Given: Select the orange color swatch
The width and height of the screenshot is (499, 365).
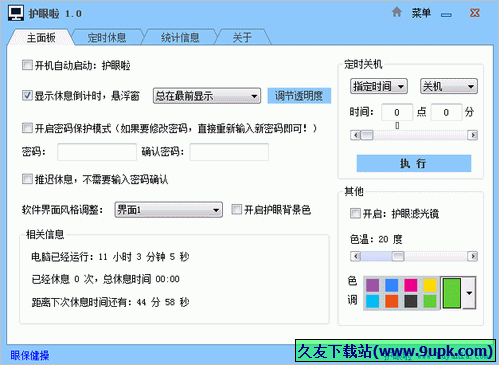Looking at the screenshot, I should click(392, 301).
